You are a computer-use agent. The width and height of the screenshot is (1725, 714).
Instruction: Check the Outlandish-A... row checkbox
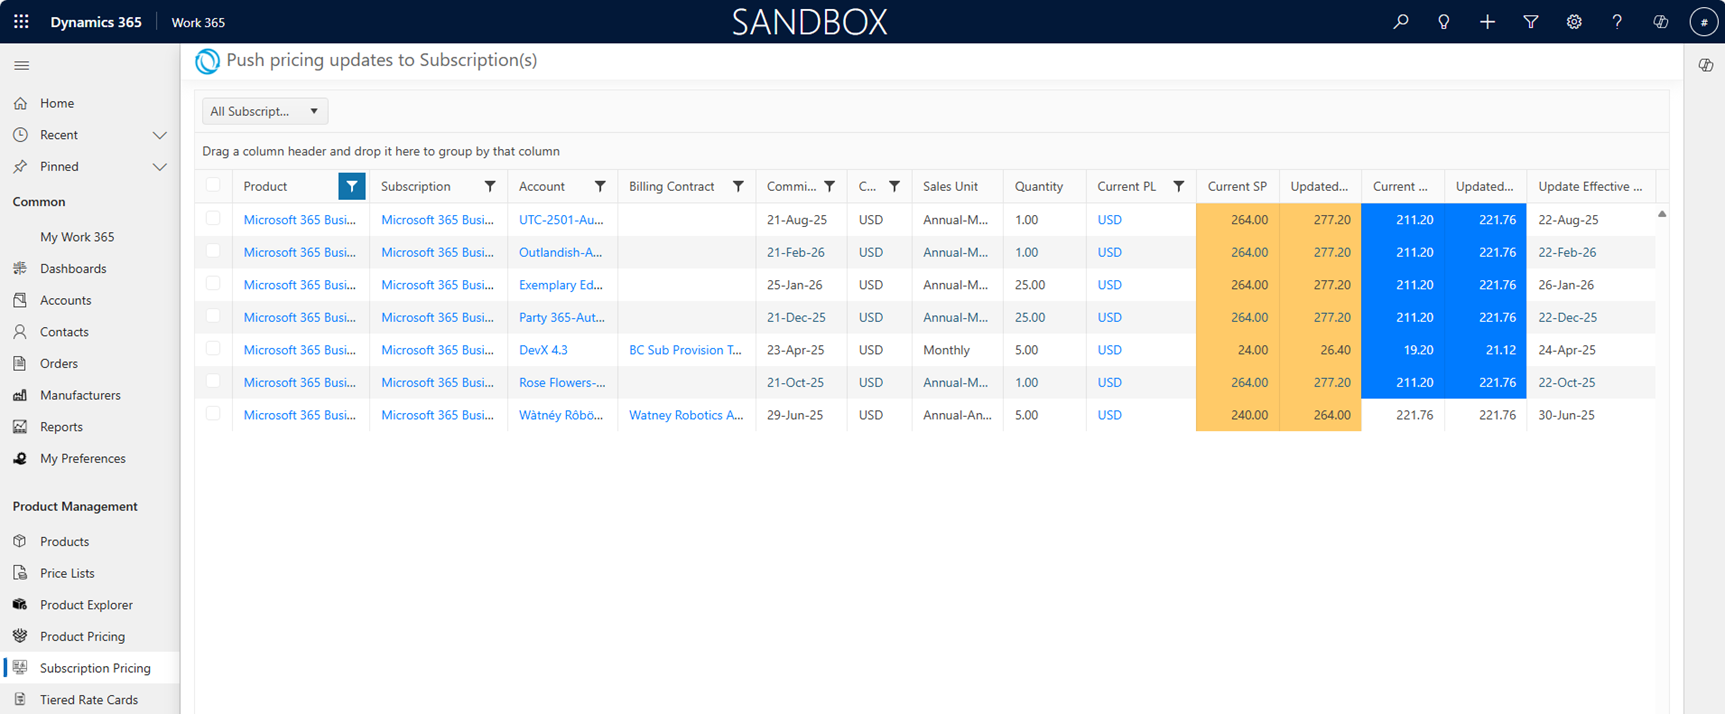[x=213, y=251]
